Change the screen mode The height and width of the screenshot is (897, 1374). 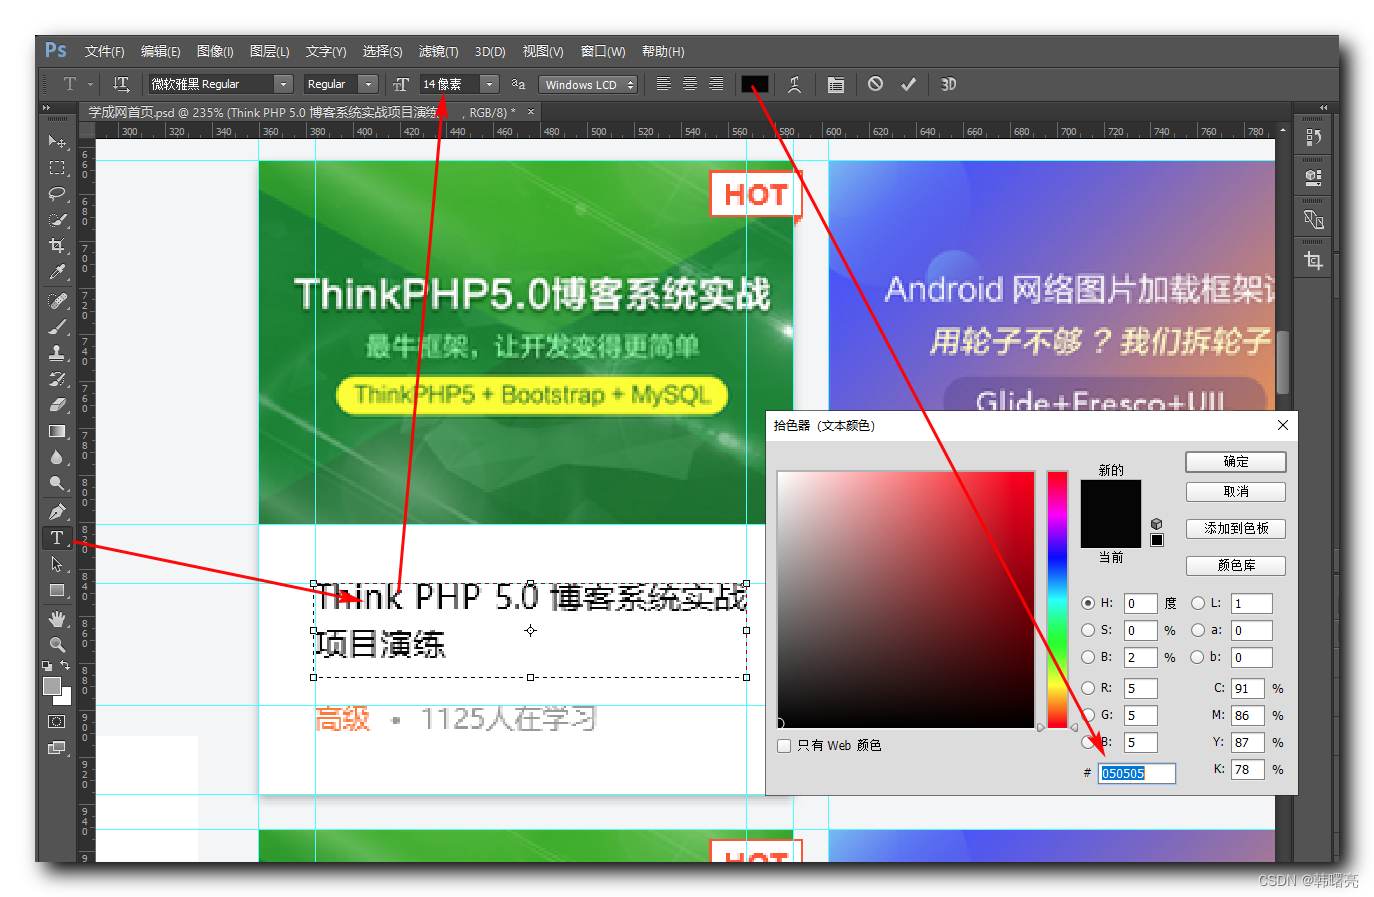pyautogui.click(x=57, y=747)
